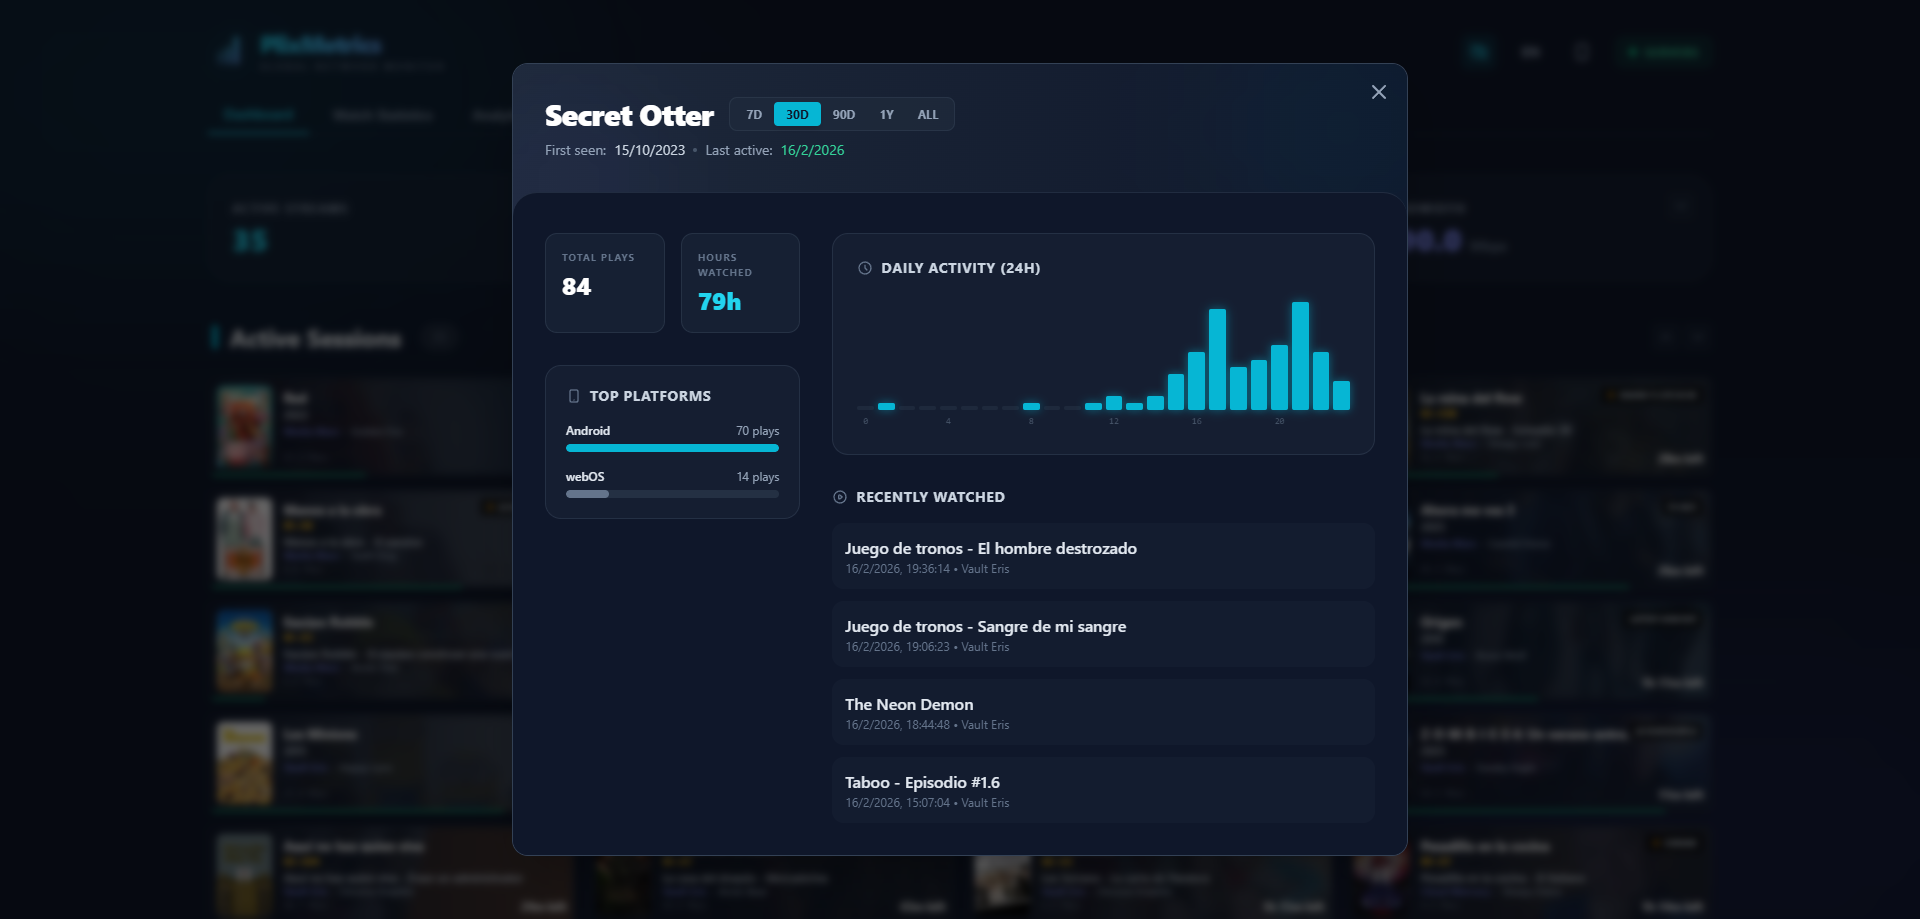This screenshot has width=1920, height=919.
Task: Open The Neon Demon entry
Action: (x=1103, y=713)
